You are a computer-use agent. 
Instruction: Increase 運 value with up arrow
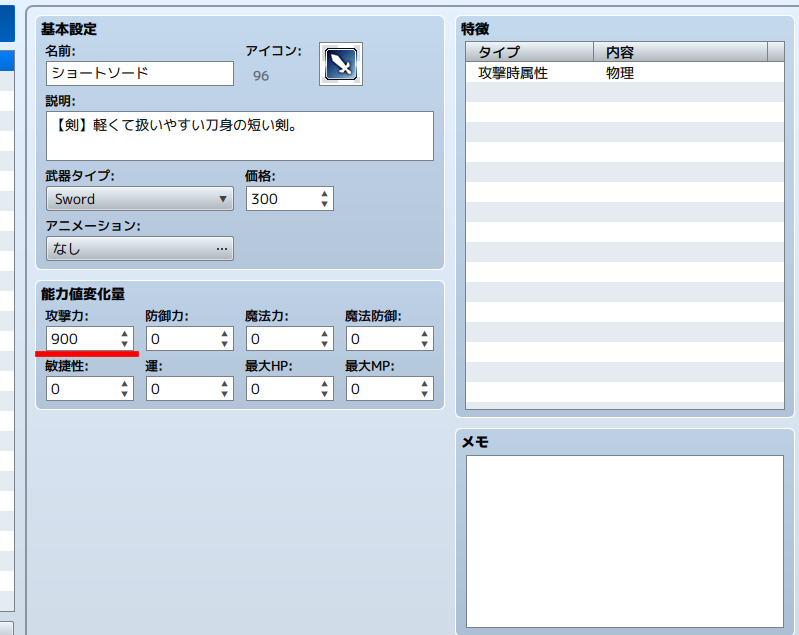click(224, 383)
